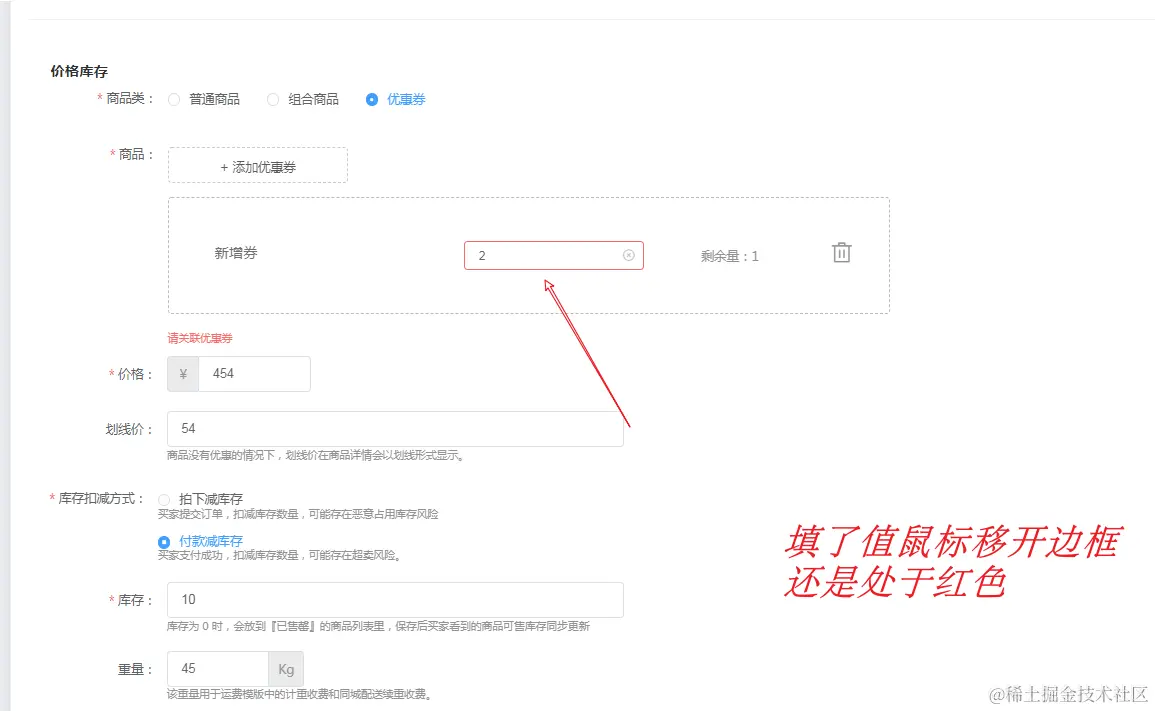Viewport: 1155px width, 711px height.
Task: Click the 买家支付成功 description text
Action: click(x=281, y=556)
